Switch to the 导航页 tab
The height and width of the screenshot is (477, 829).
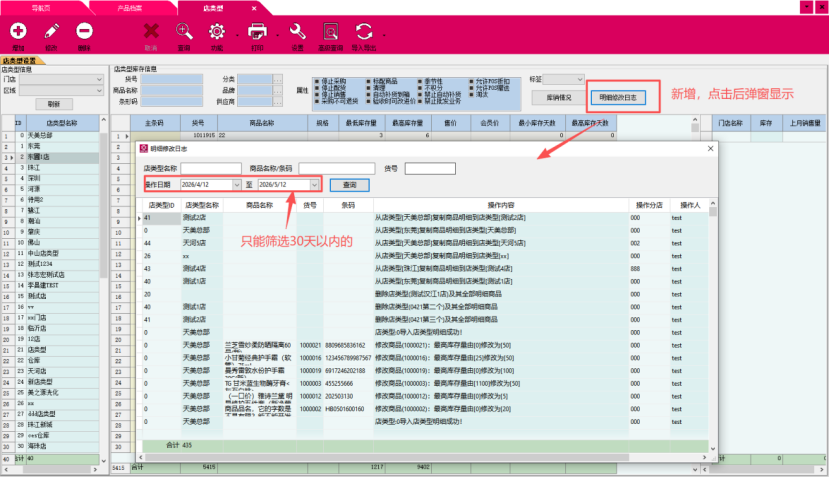[x=41, y=8]
